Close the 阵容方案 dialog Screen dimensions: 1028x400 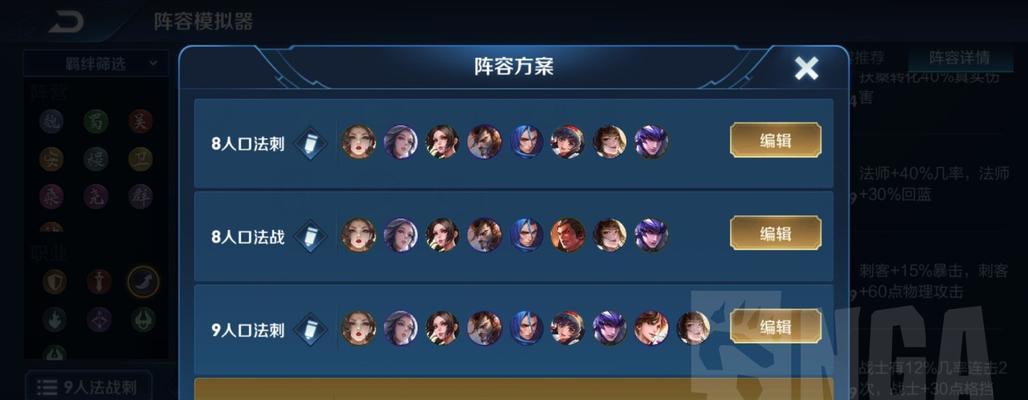pos(806,68)
